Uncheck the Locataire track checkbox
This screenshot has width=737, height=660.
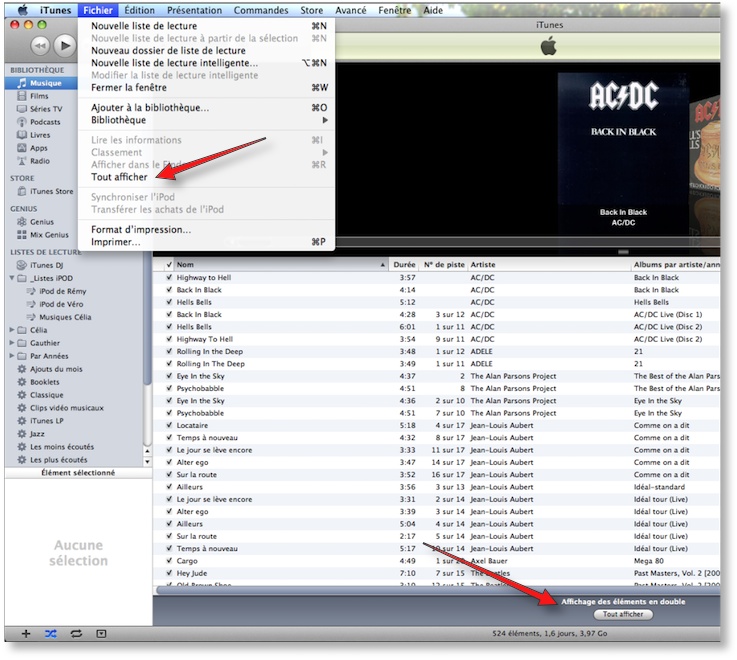(x=169, y=426)
